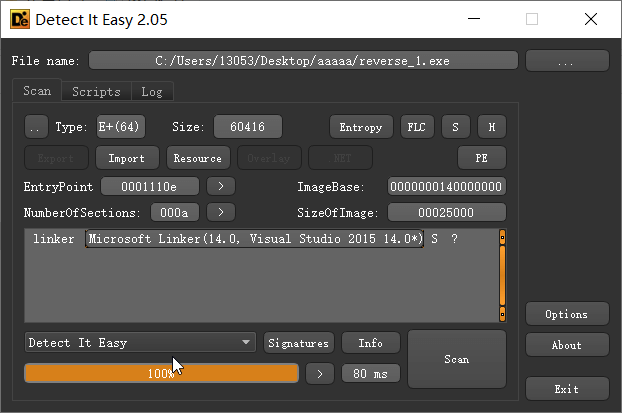This screenshot has width=622, height=413.
Task: Click the large Scan button
Action: [x=457, y=359]
